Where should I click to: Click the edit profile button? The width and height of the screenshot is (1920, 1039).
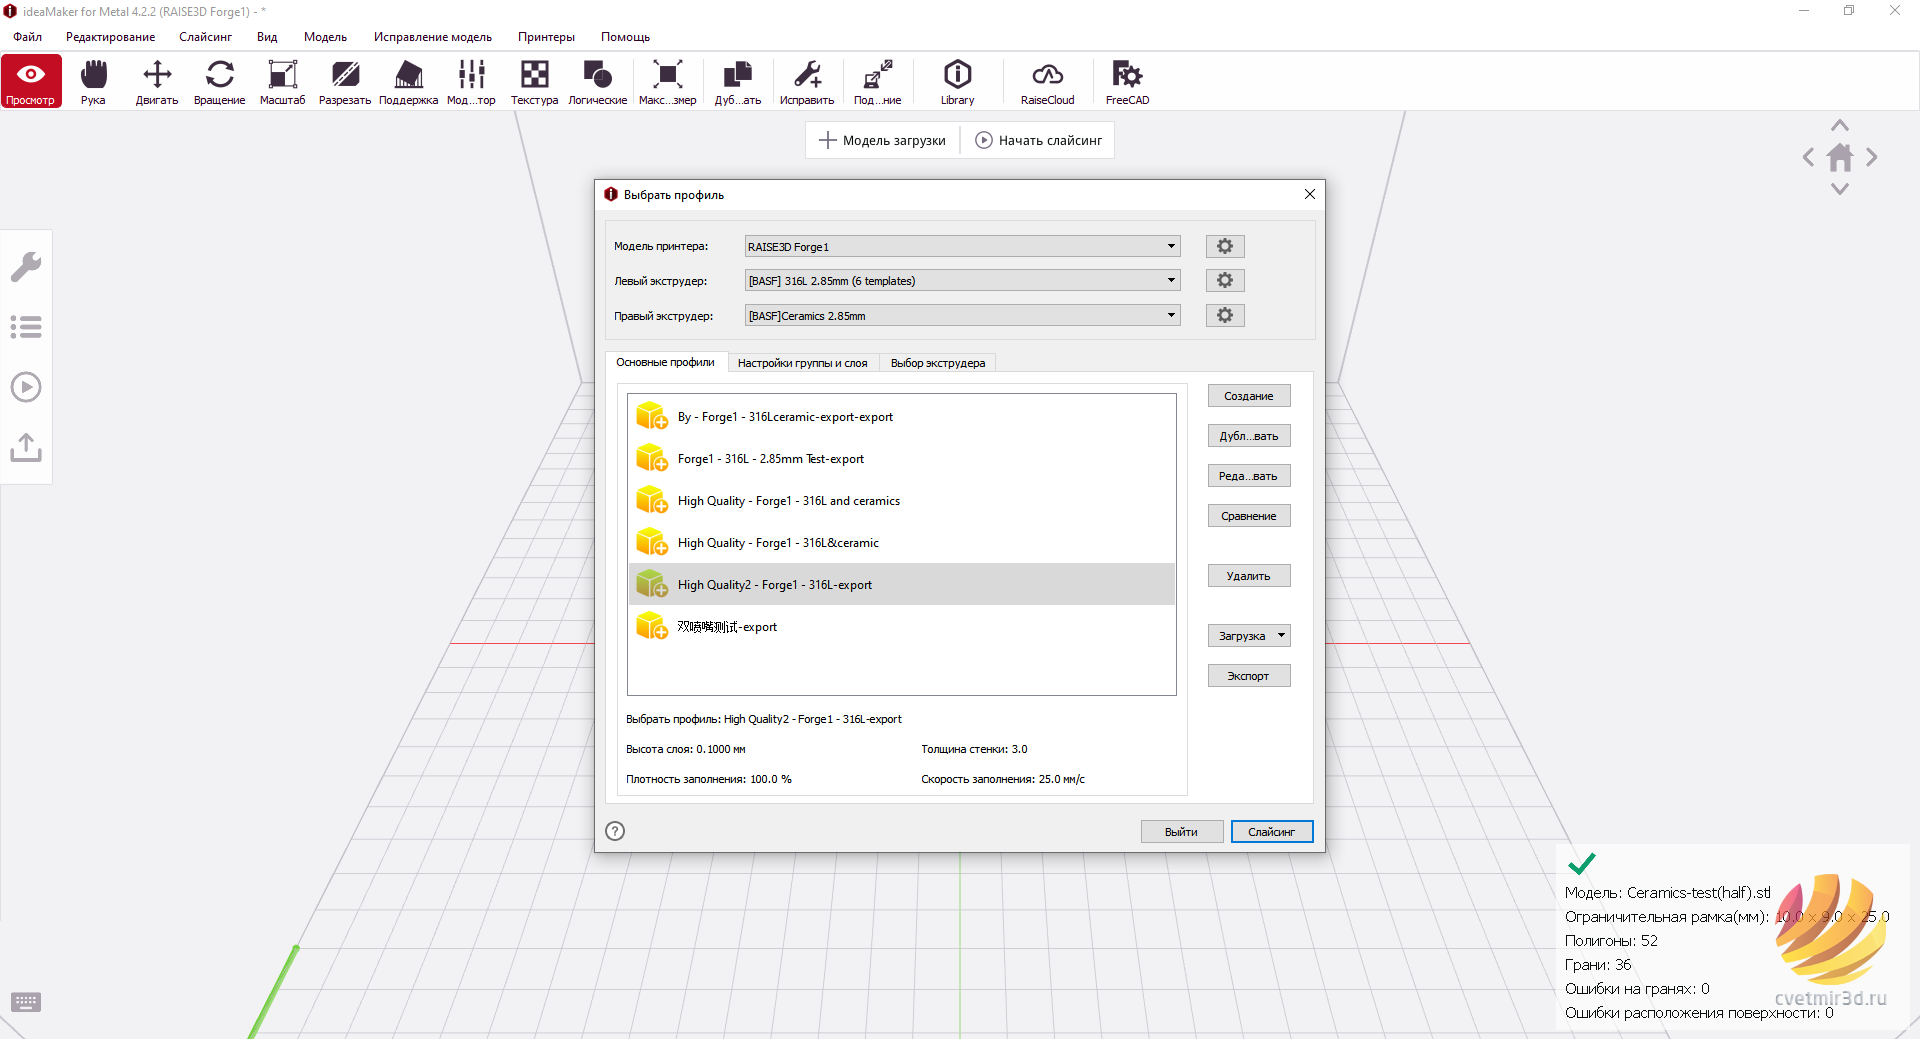(1249, 476)
